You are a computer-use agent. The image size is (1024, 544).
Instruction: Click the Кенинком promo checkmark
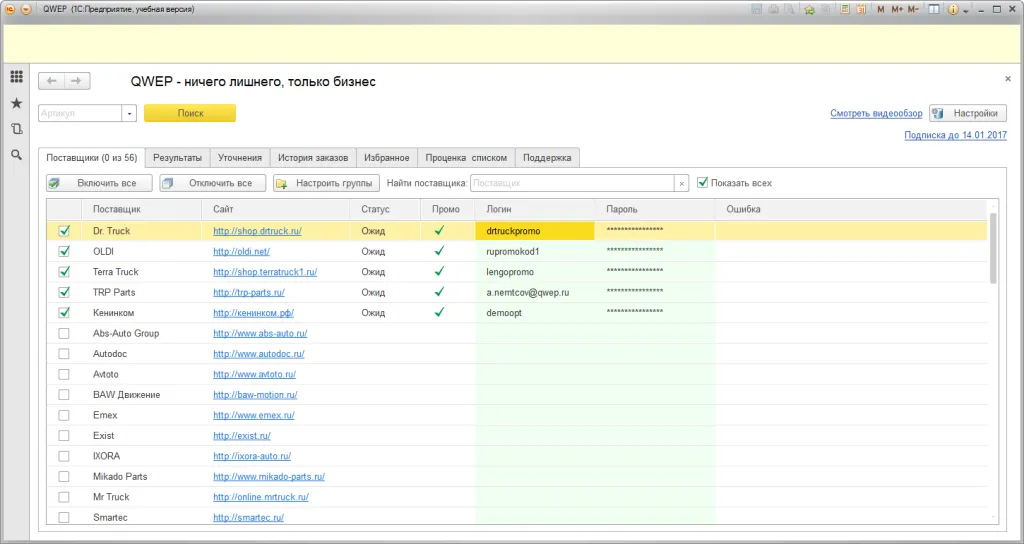pyautogui.click(x=440, y=312)
